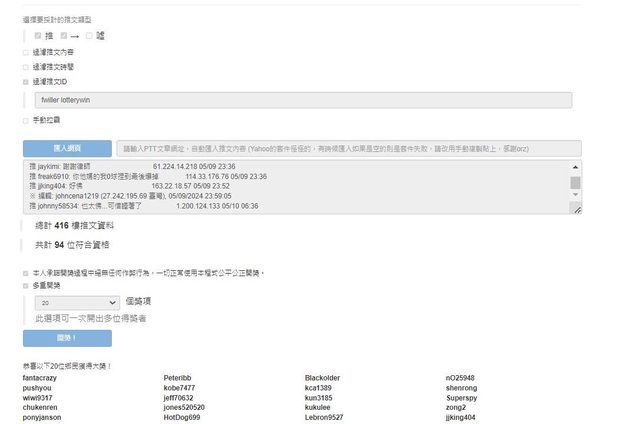Uncheck the 過濾推文ID filter checkbox
Screen dimensions: 640x424
tap(25, 81)
